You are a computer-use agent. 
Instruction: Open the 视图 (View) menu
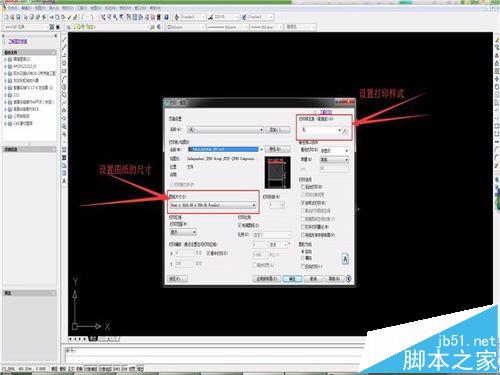[40, 8]
